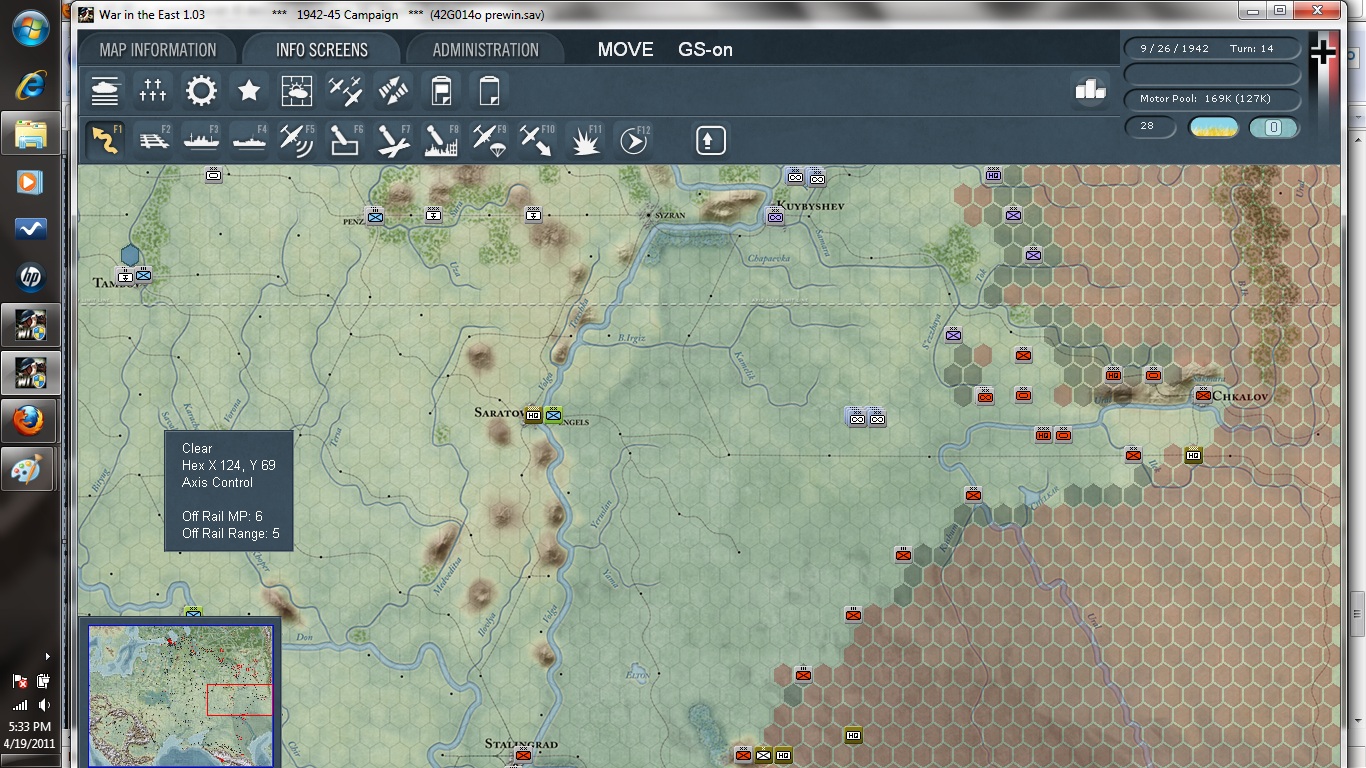Open the flagged clipboard report icon
The image size is (1366, 768).
pyautogui.click(x=441, y=92)
